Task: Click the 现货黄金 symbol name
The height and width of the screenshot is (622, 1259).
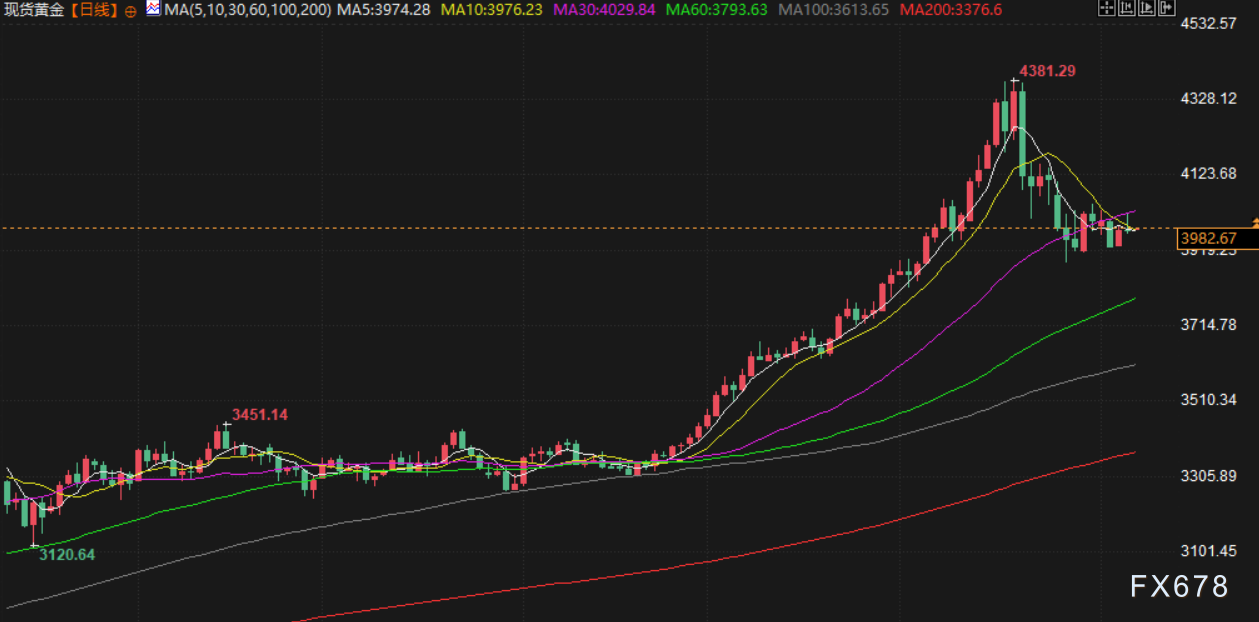Action: [33, 10]
